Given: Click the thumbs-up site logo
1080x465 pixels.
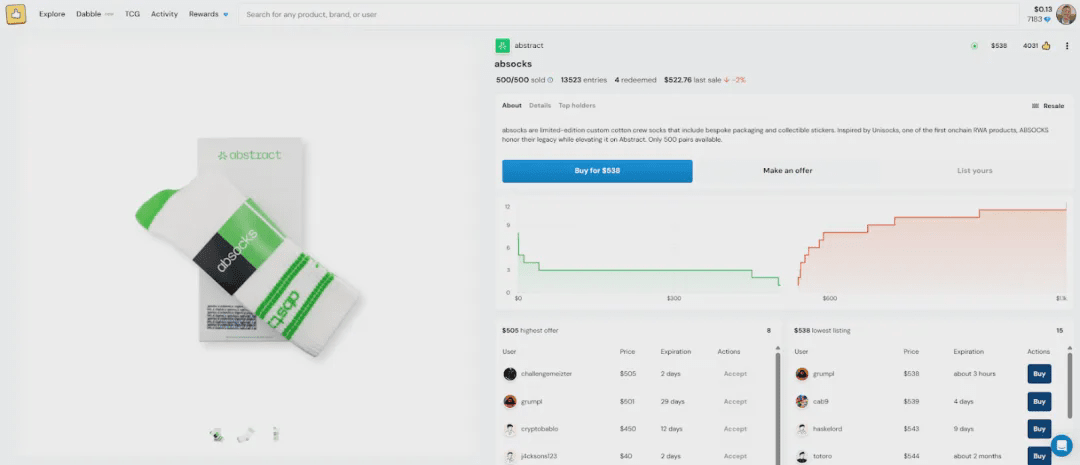Looking at the screenshot, I should [16, 14].
